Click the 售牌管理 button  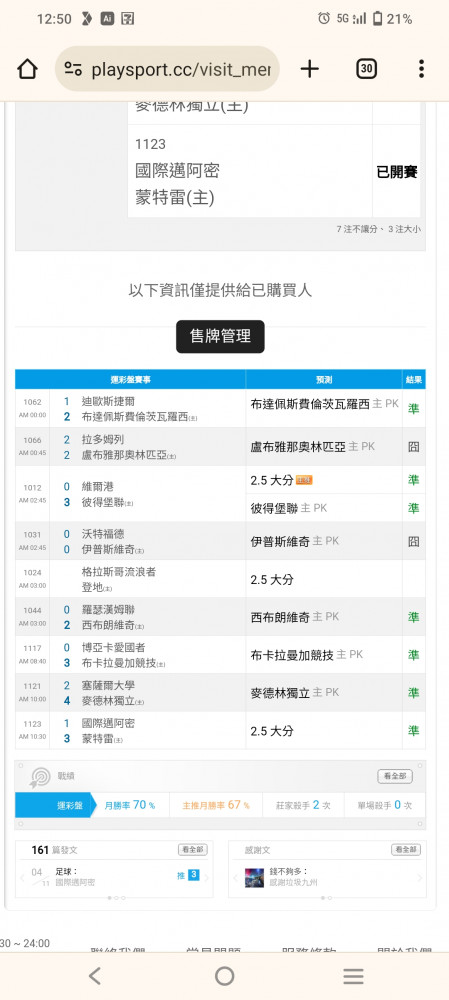tap(220, 336)
